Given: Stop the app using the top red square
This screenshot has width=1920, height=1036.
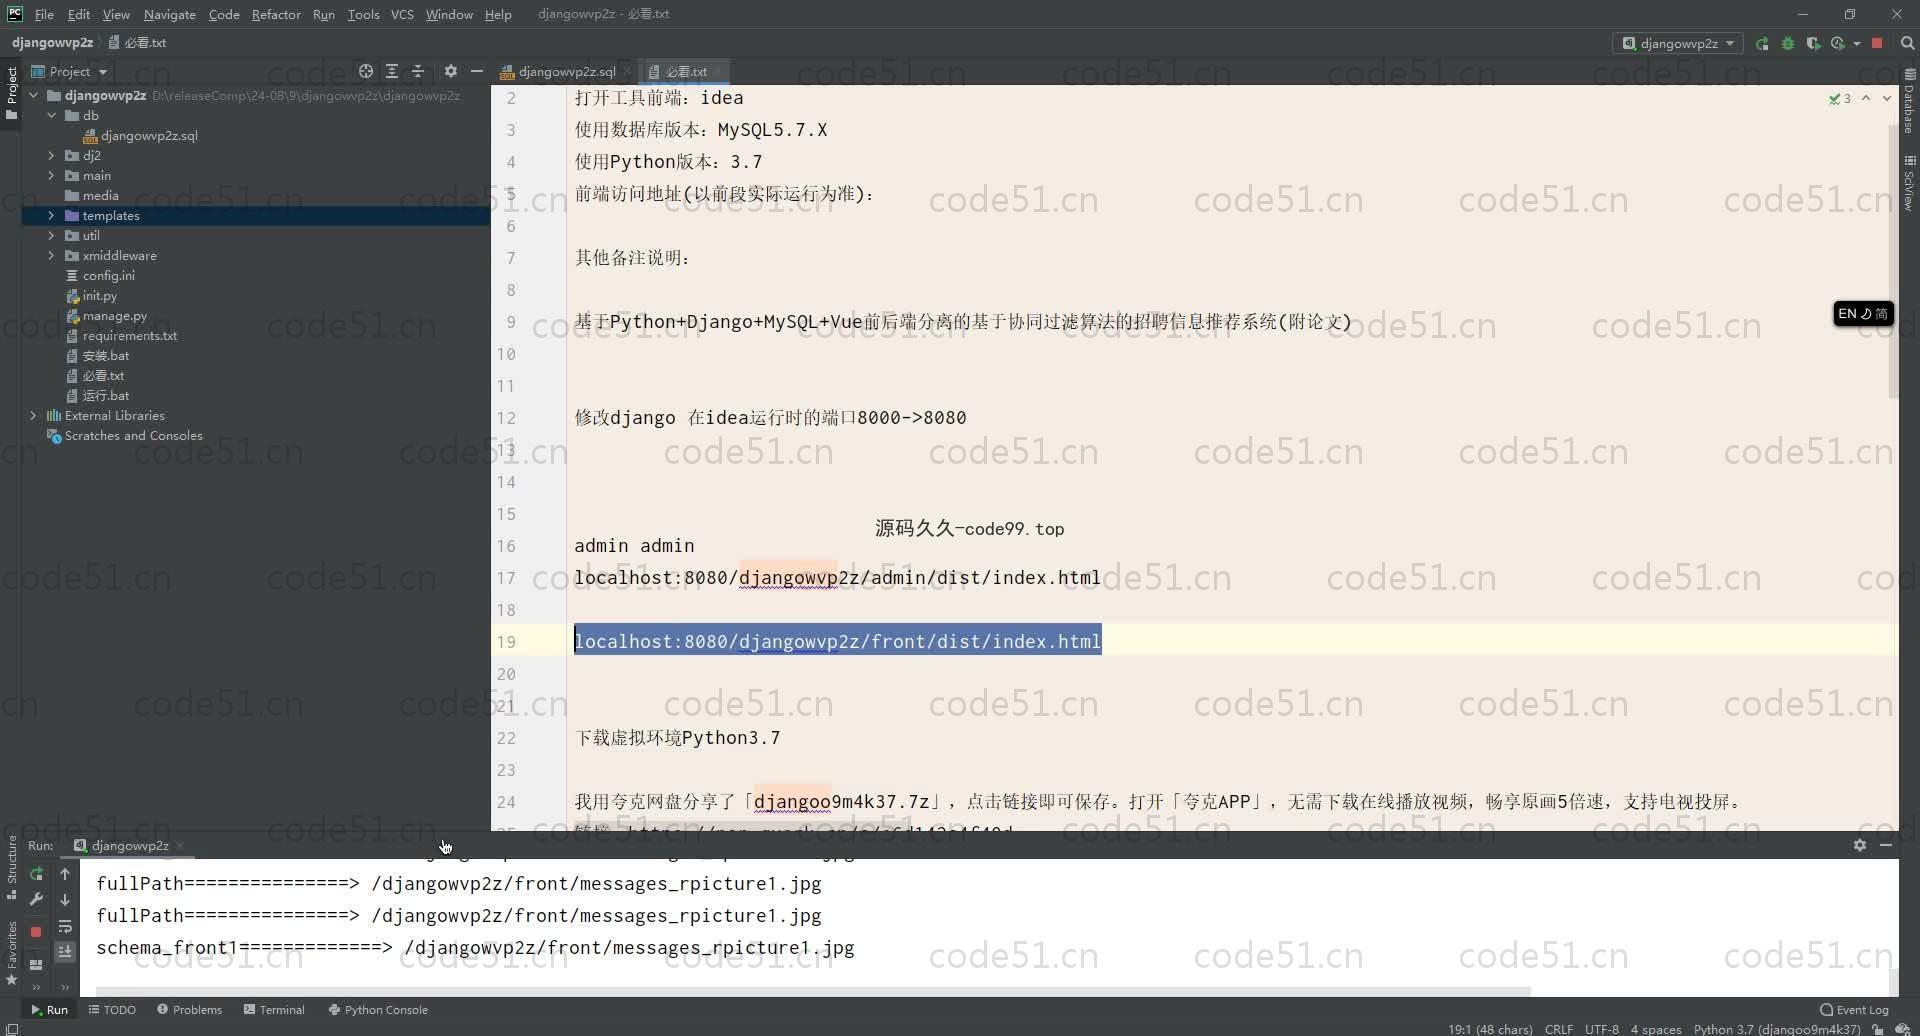Looking at the screenshot, I should [x=1878, y=43].
